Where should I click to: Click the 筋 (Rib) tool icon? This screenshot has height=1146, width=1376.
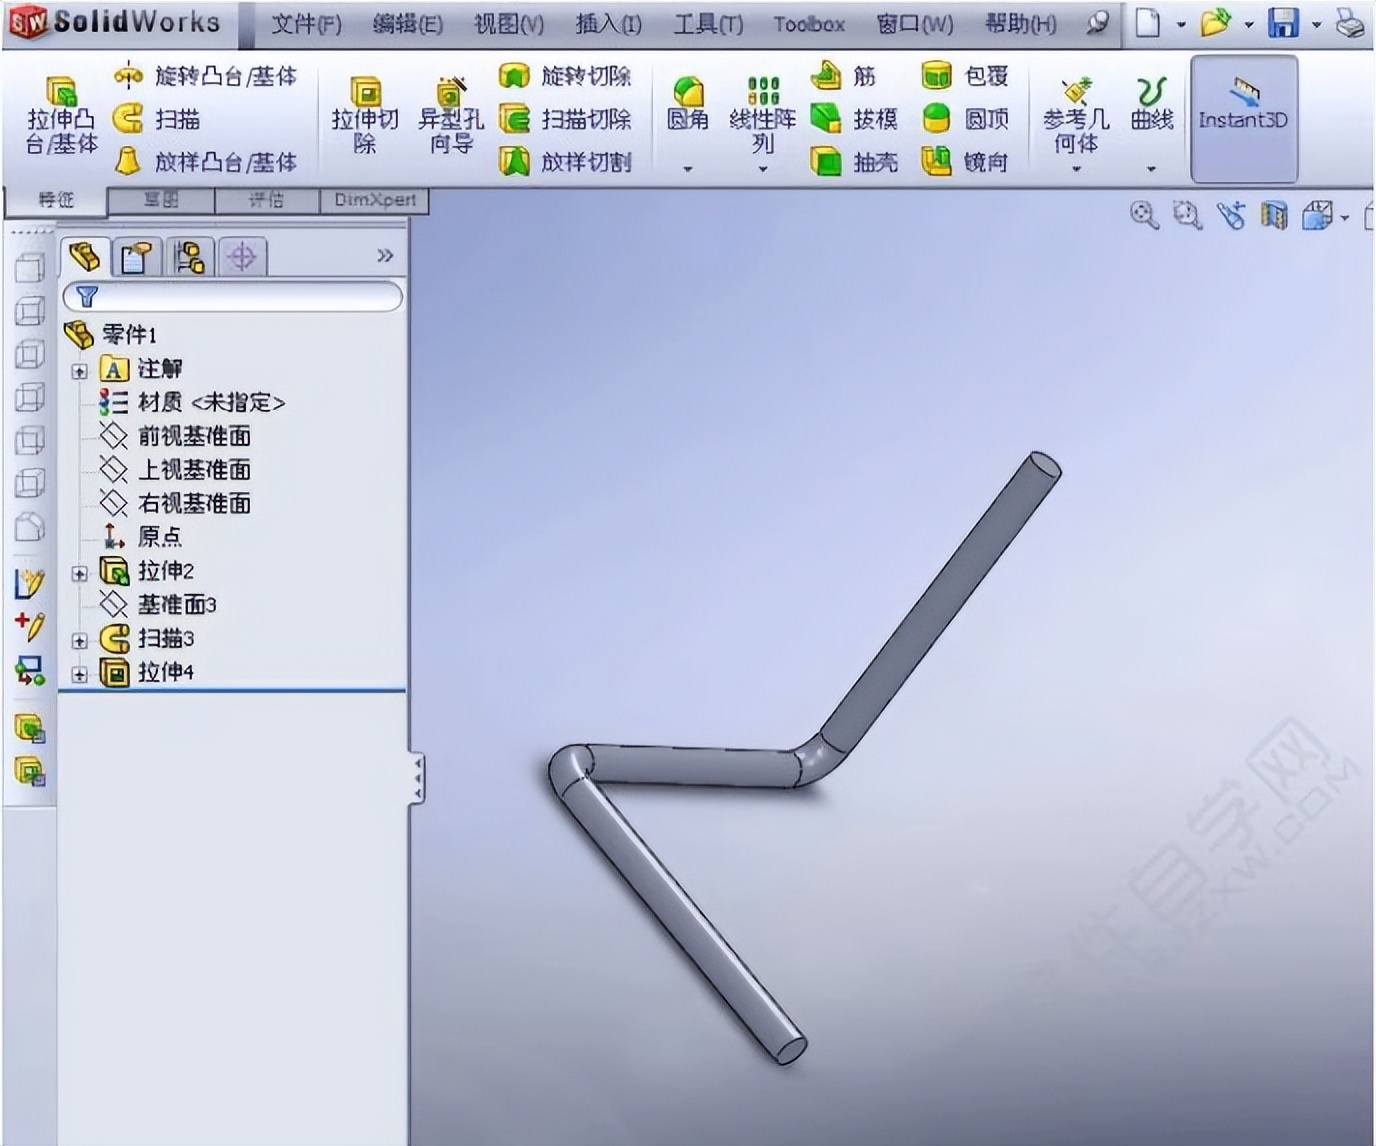tap(852, 76)
